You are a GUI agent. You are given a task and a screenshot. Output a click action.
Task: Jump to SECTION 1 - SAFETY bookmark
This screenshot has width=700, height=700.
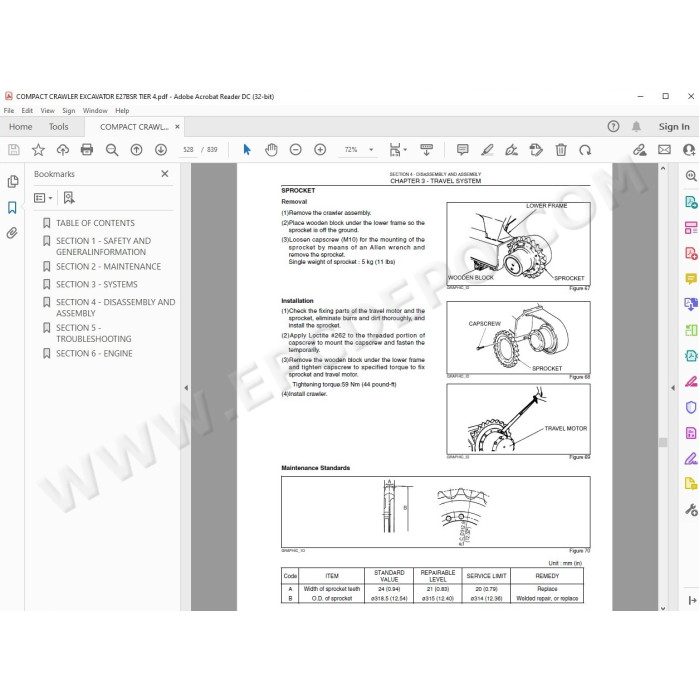[103, 246]
